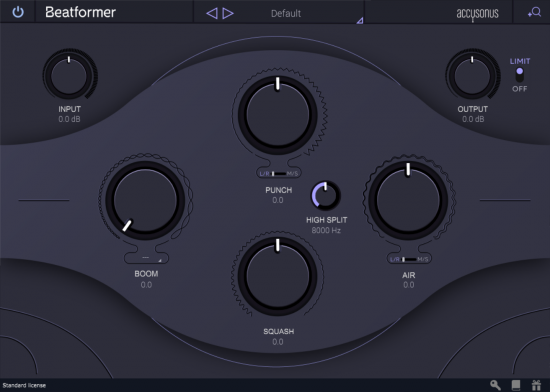Viewport: 550px width, 392px height.
Task: Open the Default preset dropdown
Action: click(286, 13)
